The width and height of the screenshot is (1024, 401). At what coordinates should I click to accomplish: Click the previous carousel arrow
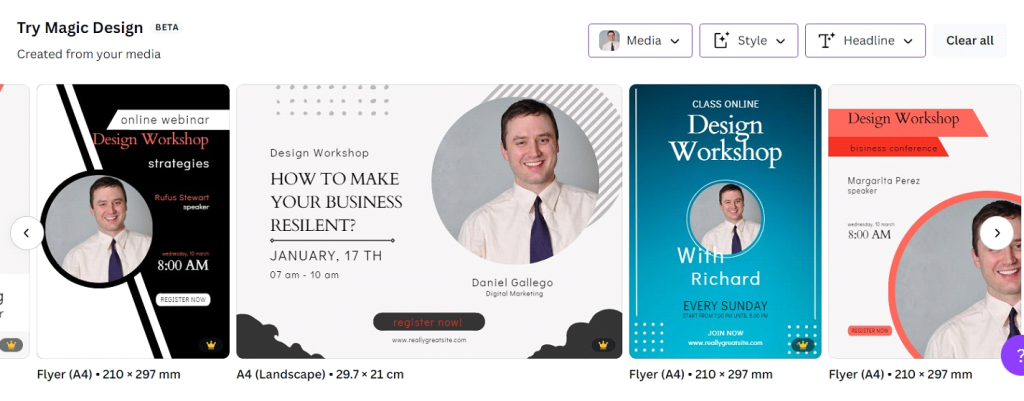27,233
